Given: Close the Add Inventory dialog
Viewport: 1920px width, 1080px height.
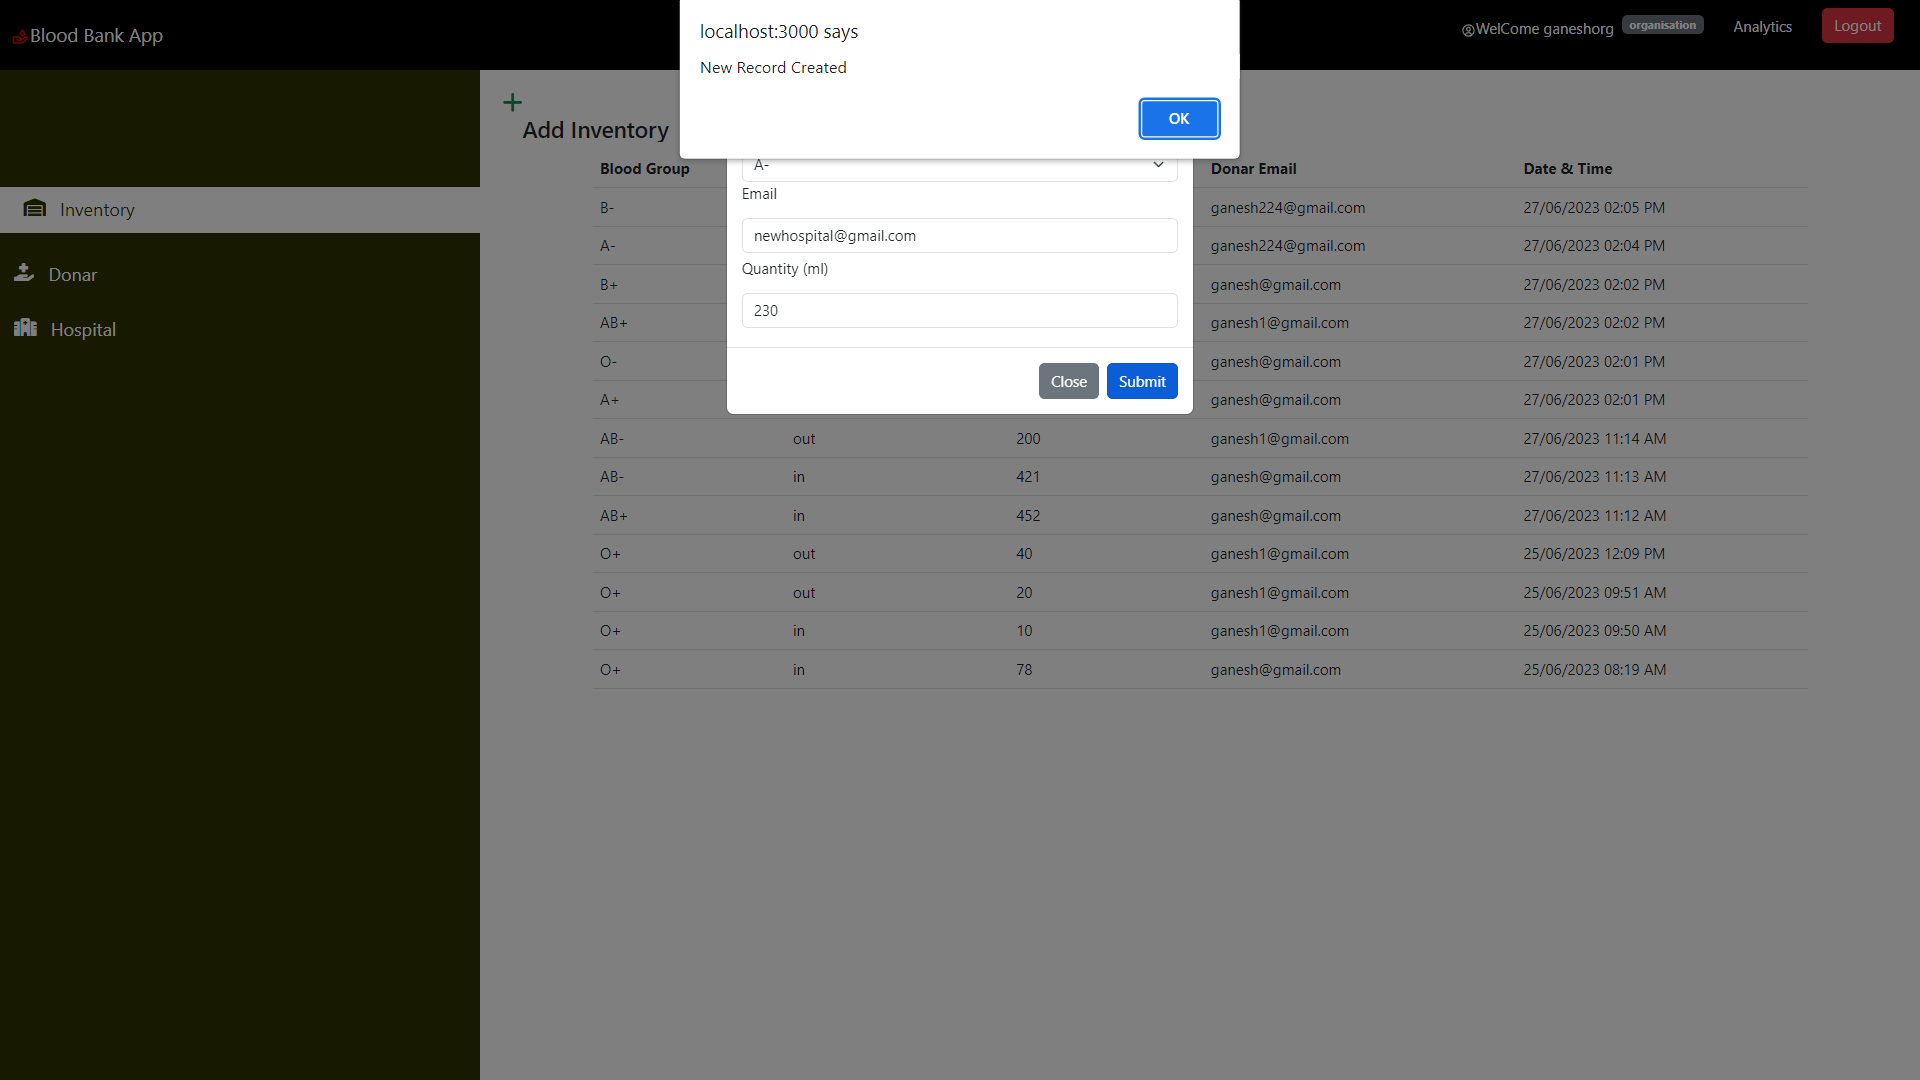Looking at the screenshot, I should (x=1068, y=381).
